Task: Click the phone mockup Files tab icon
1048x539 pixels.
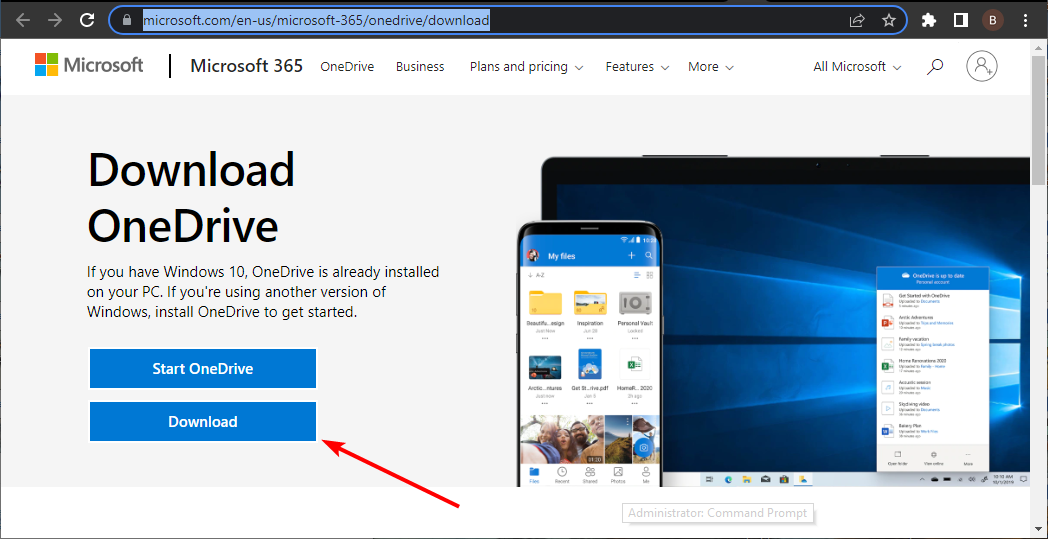Action: [535, 474]
